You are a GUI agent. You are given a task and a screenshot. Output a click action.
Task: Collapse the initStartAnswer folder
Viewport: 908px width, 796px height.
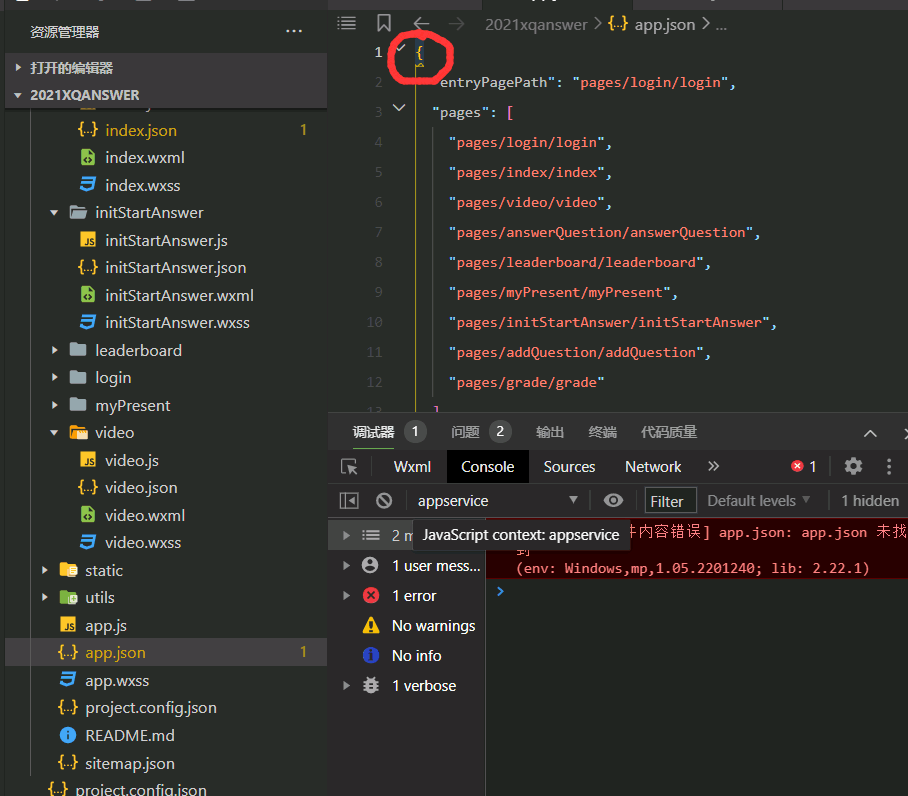[x=54, y=212]
